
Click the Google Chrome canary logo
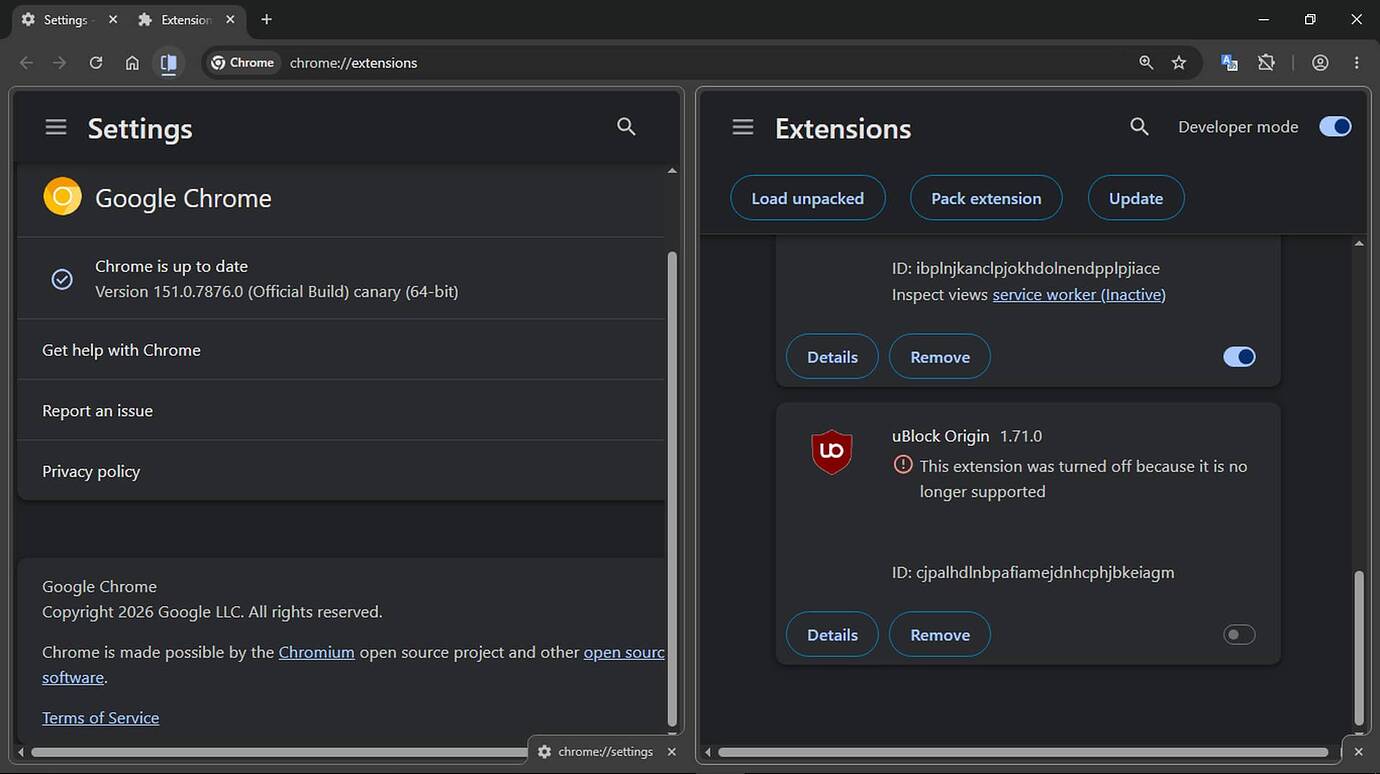pos(62,197)
